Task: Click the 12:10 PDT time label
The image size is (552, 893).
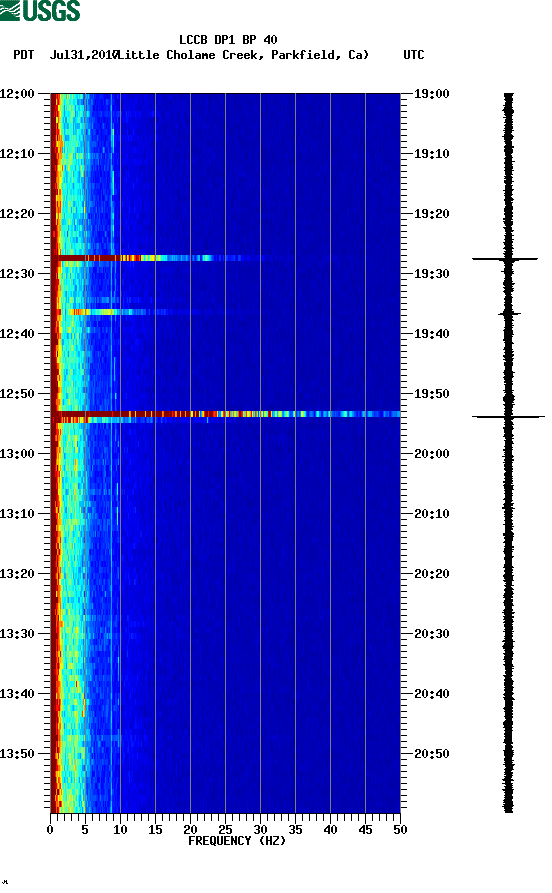Action: pos(17,154)
